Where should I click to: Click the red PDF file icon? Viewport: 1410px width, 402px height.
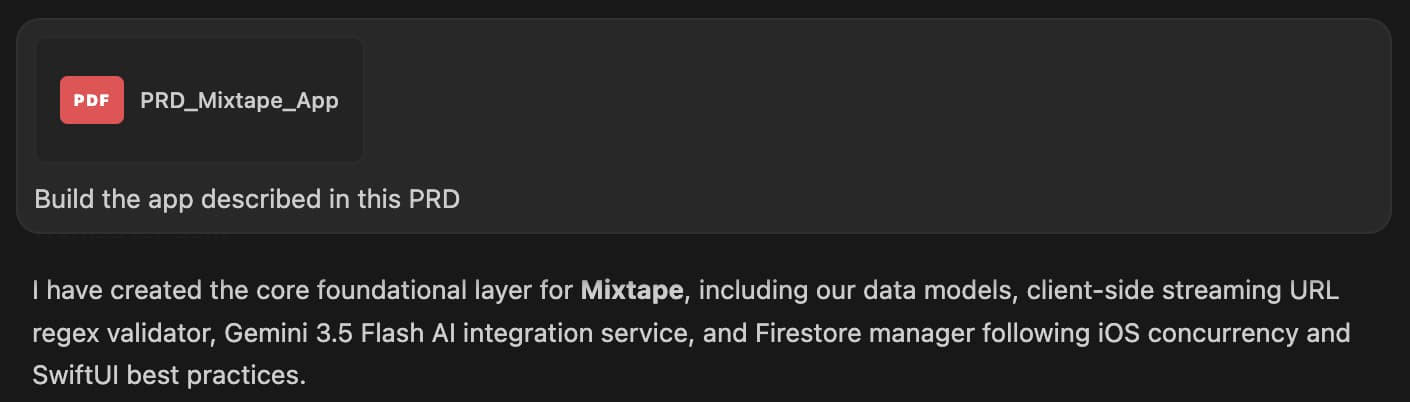tap(92, 100)
